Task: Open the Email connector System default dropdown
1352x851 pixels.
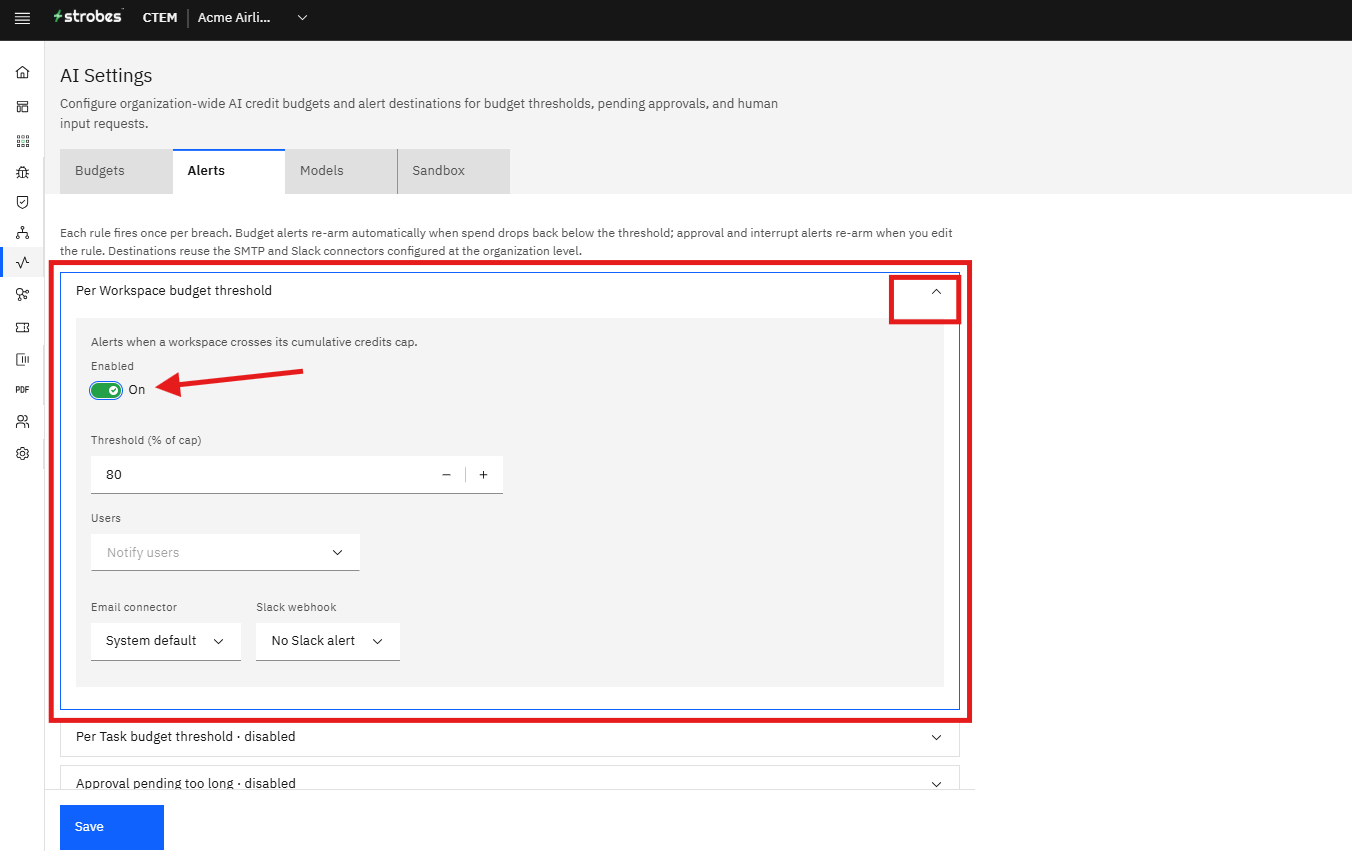Action: (x=166, y=641)
